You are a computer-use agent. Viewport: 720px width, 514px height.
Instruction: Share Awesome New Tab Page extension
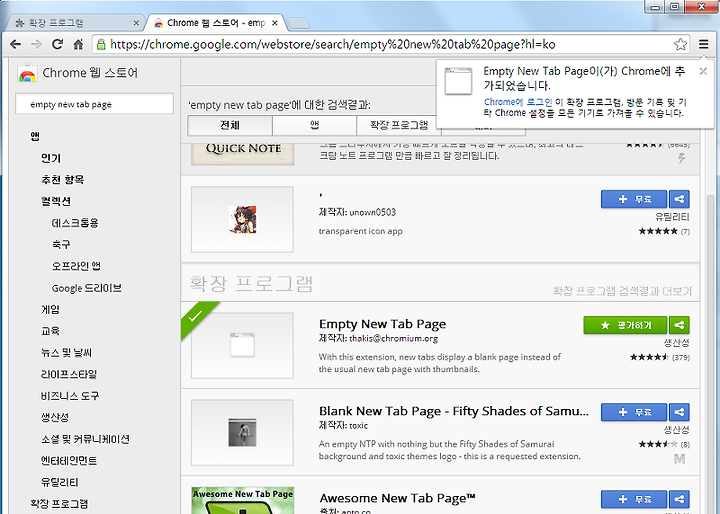pyautogui.click(x=679, y=499)
